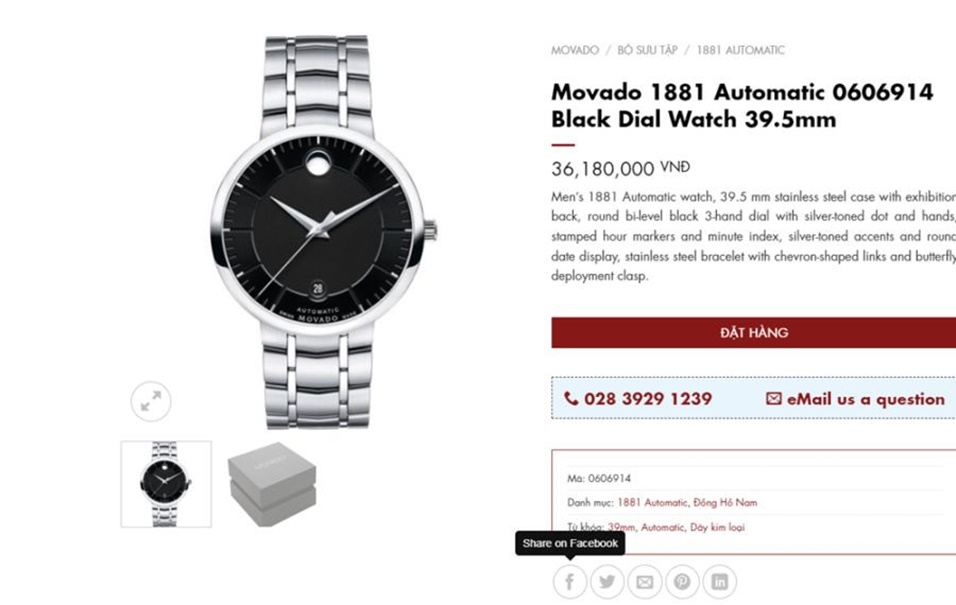Pin the product via Pinterest icon
This screenshot has width=956, height=605.
tap(682, 582)
